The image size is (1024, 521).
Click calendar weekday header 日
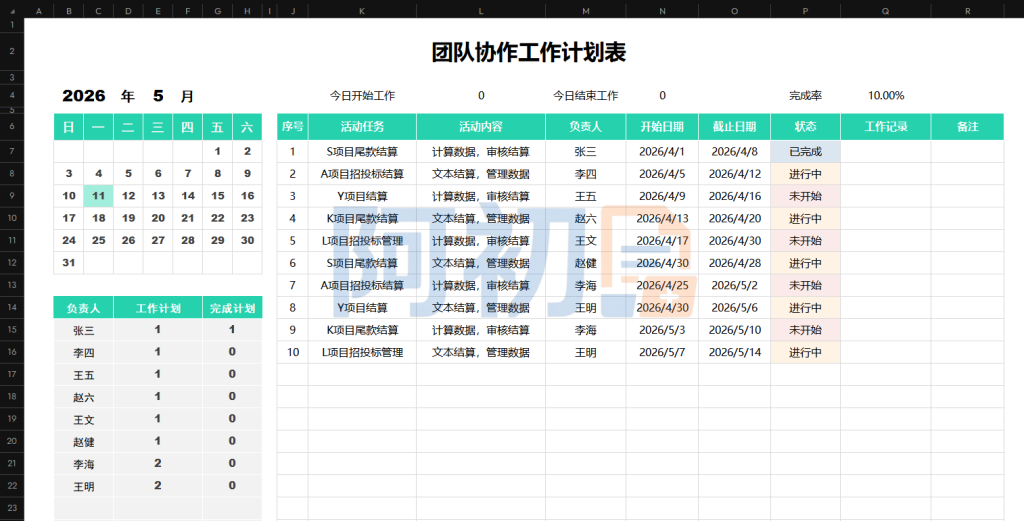[x=69, y=127]
